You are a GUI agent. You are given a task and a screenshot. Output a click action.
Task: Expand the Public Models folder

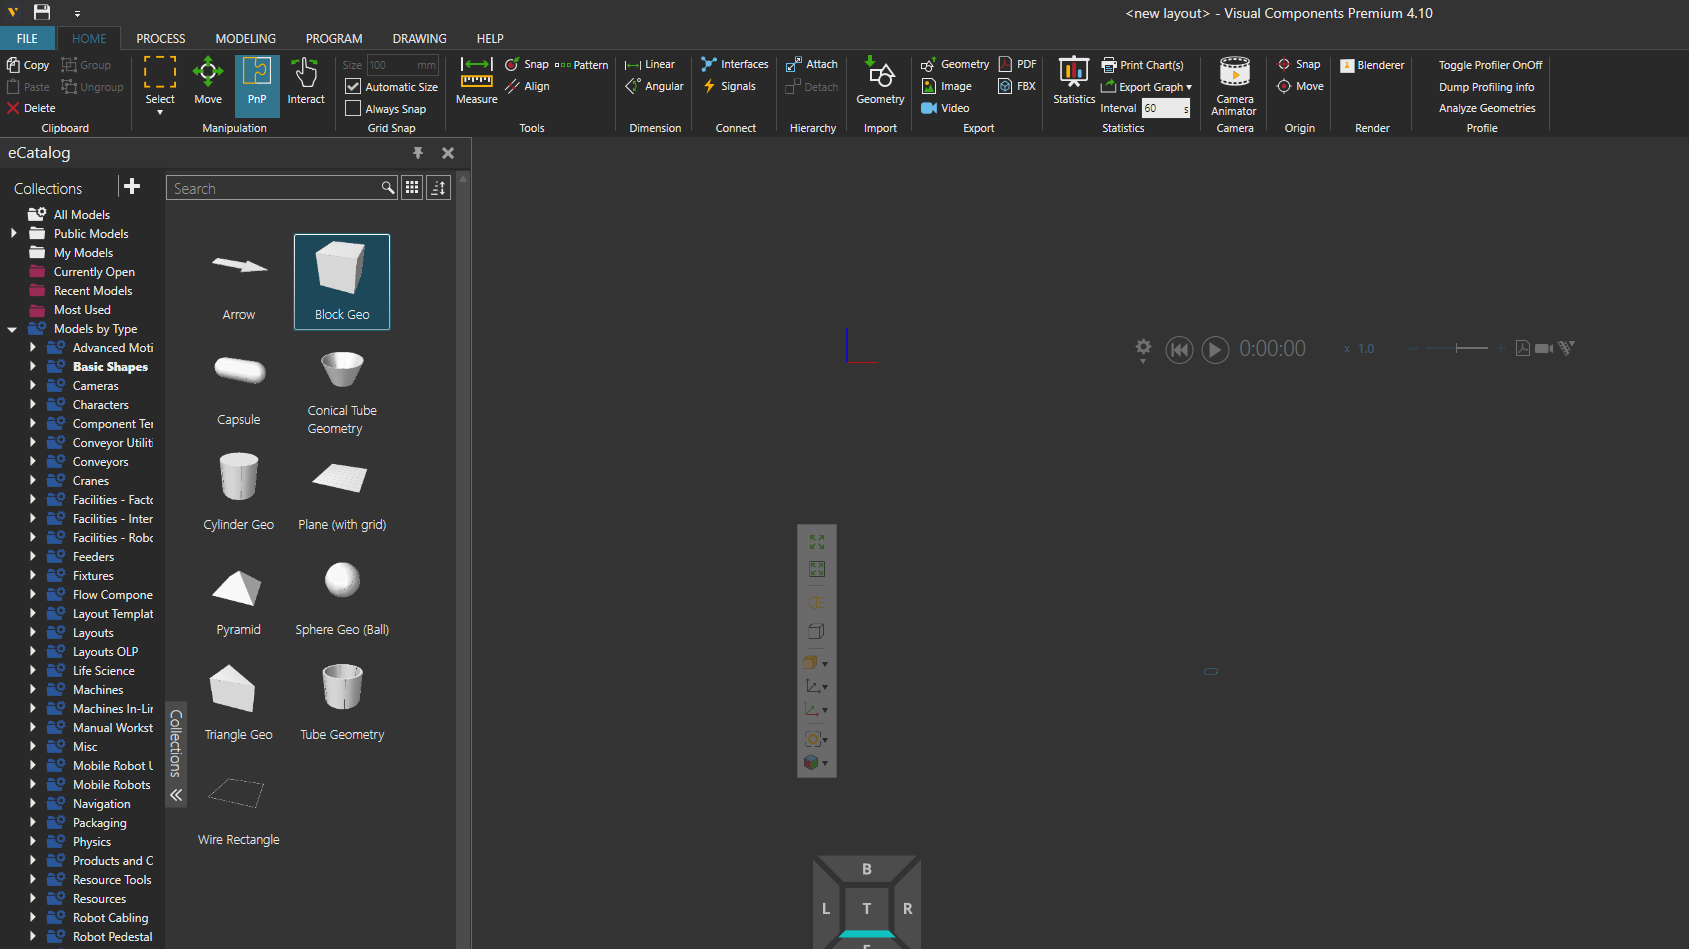click(13, 234)
